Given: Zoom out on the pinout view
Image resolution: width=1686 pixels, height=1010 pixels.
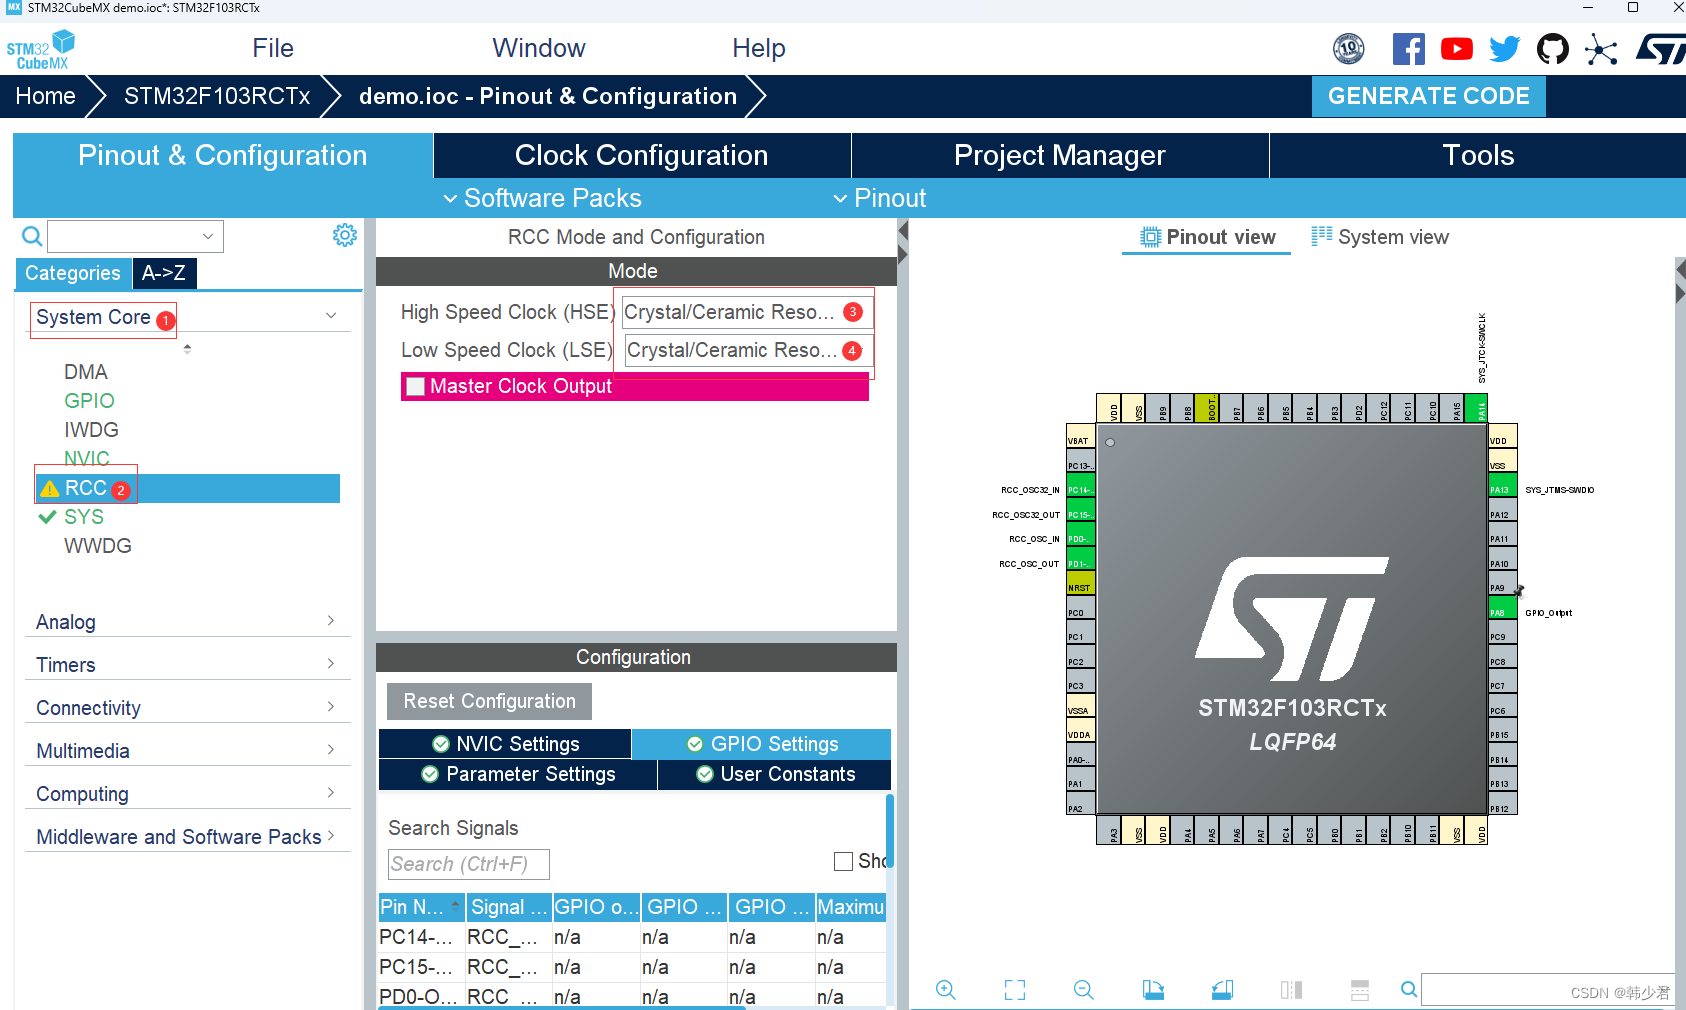Looking at the screenshot, I should [x=1083, y=990].
